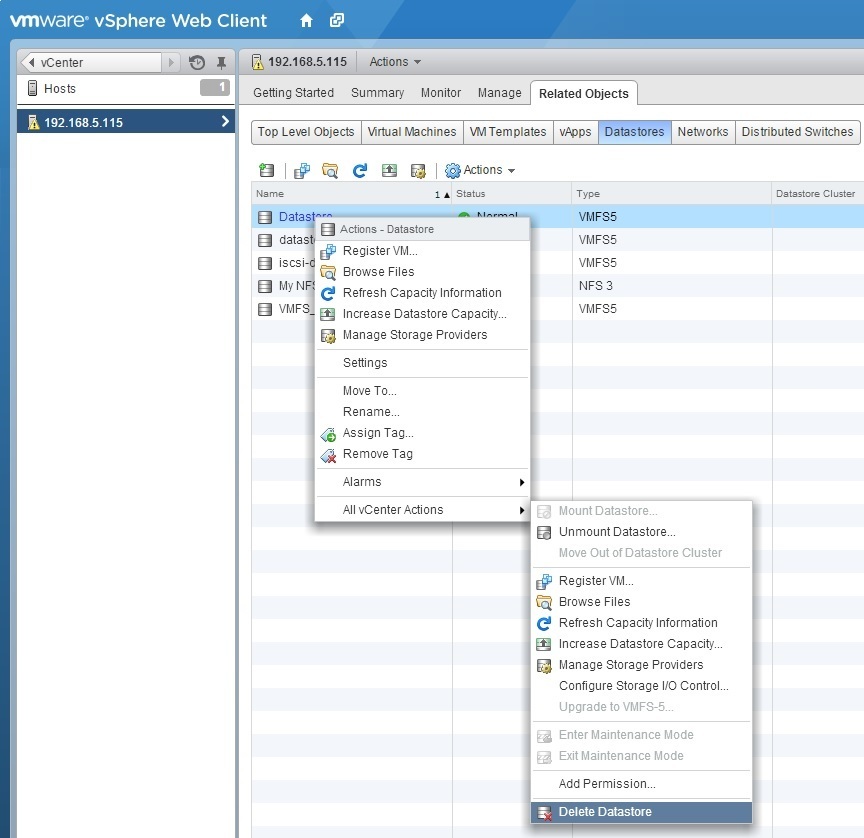Choose Settings in the datastore context menu

422,363
